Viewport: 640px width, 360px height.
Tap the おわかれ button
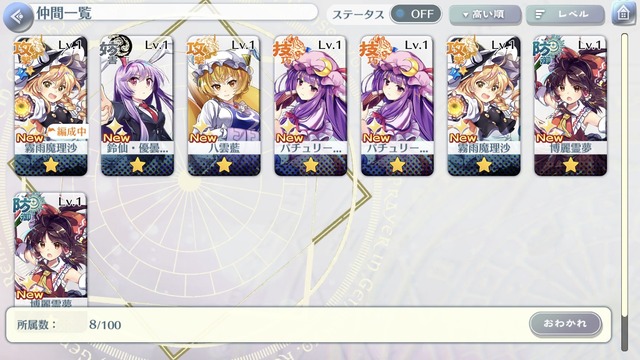point(565,323)
